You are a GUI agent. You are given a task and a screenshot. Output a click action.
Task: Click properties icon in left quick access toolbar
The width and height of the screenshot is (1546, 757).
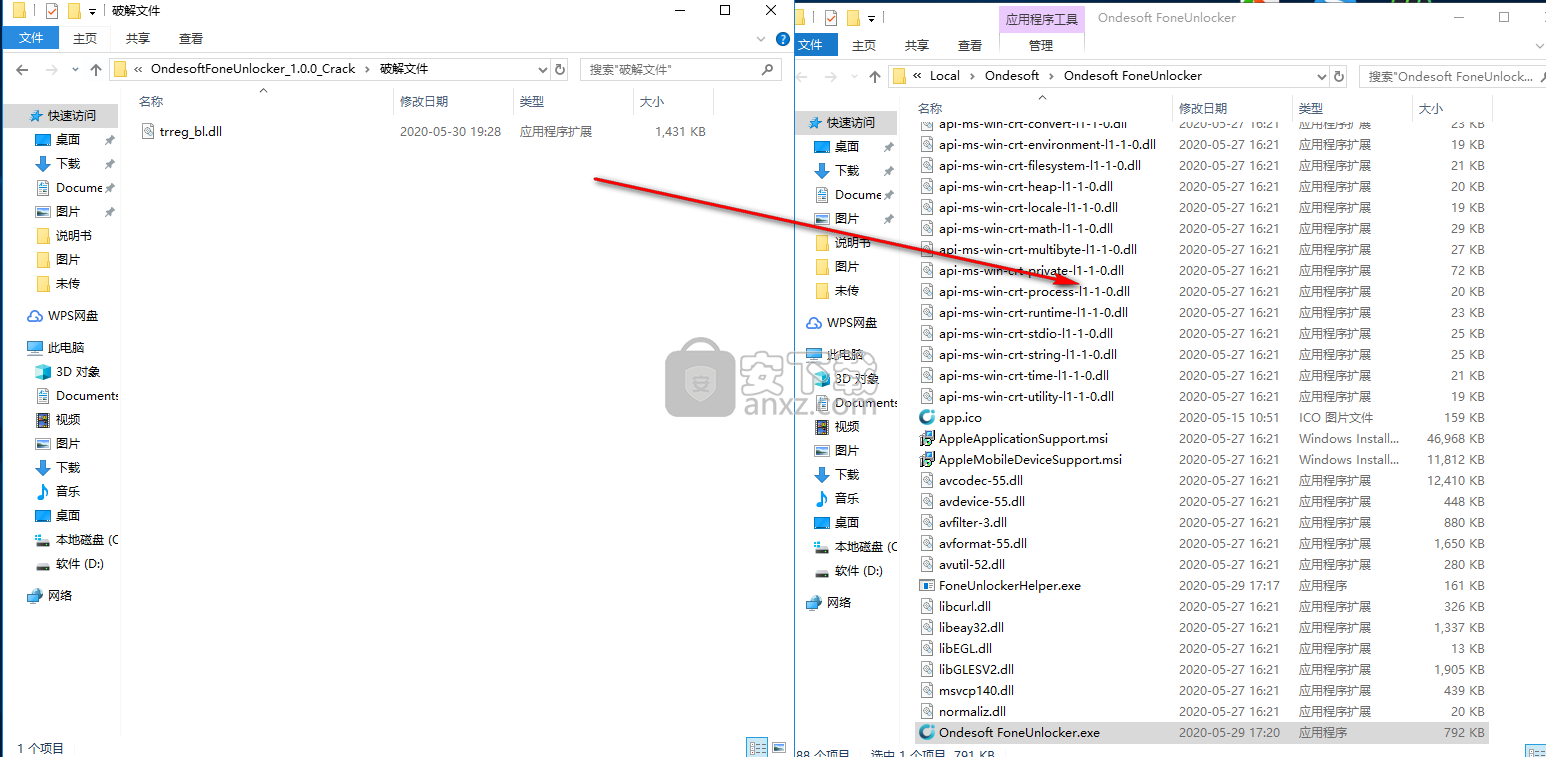[53, 11]
